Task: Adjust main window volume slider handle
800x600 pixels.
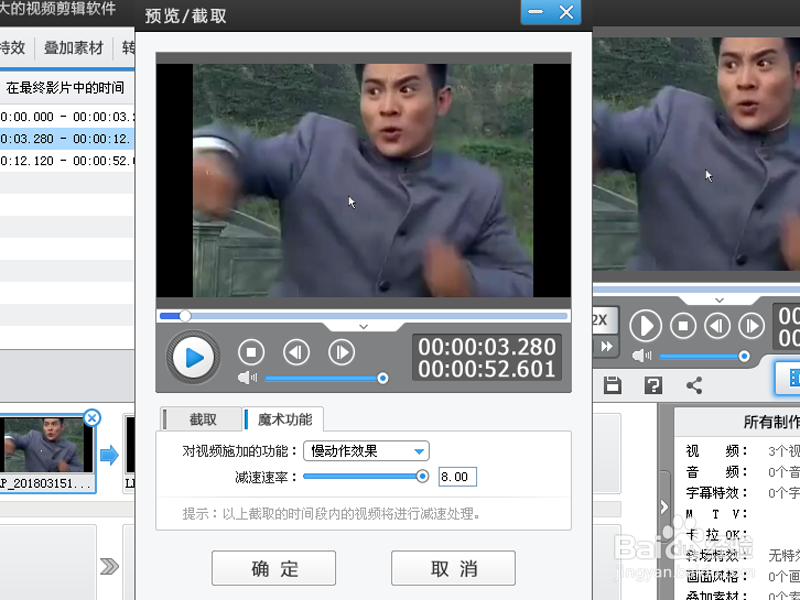Action: click(x=744, y=356)
